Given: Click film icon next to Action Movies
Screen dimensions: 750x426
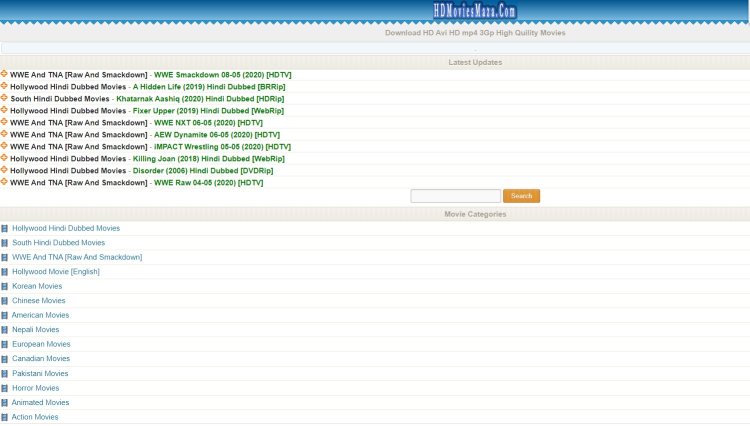Looking at the screenshot, I should tap(4, 417).
